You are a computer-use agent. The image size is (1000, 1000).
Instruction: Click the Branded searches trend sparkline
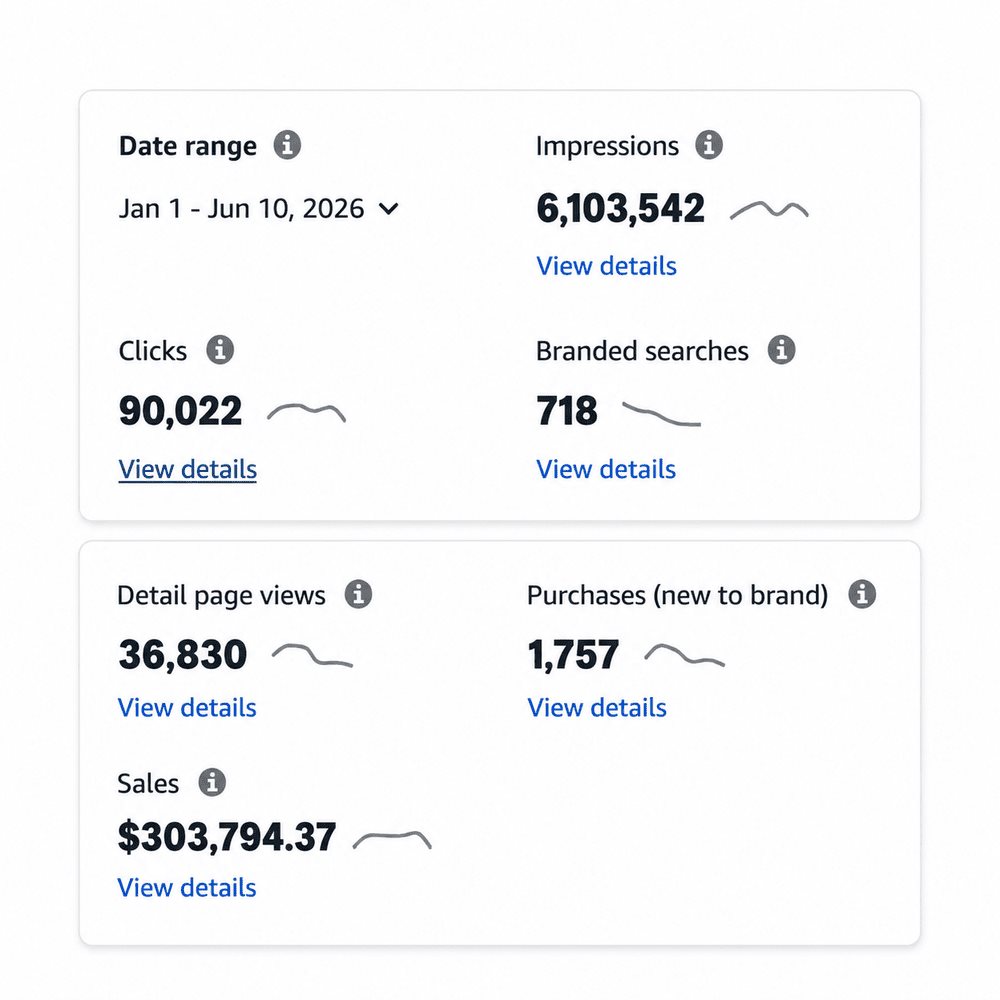click(x=661, y=414)
